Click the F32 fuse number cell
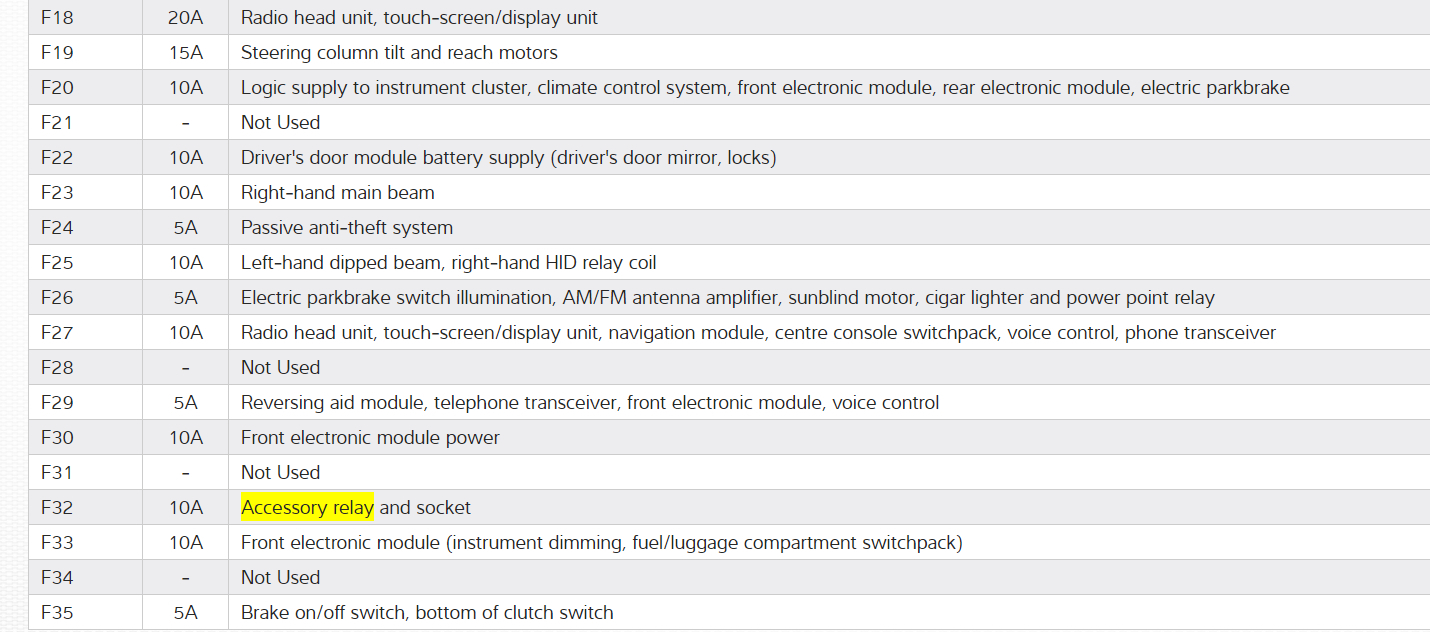The width and height of the screenshot is (1430, 632). [x=57, y=508]
